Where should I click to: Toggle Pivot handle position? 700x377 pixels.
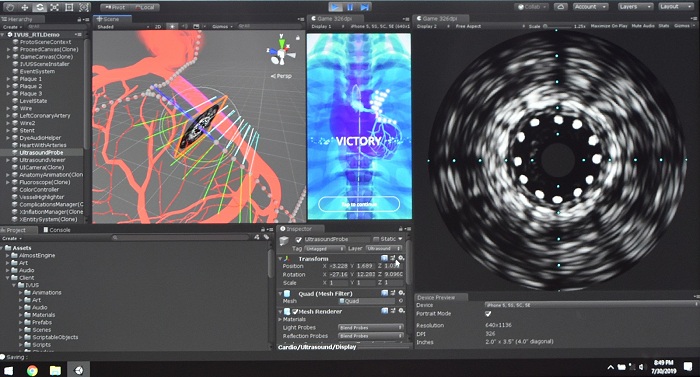coord(115,7)
